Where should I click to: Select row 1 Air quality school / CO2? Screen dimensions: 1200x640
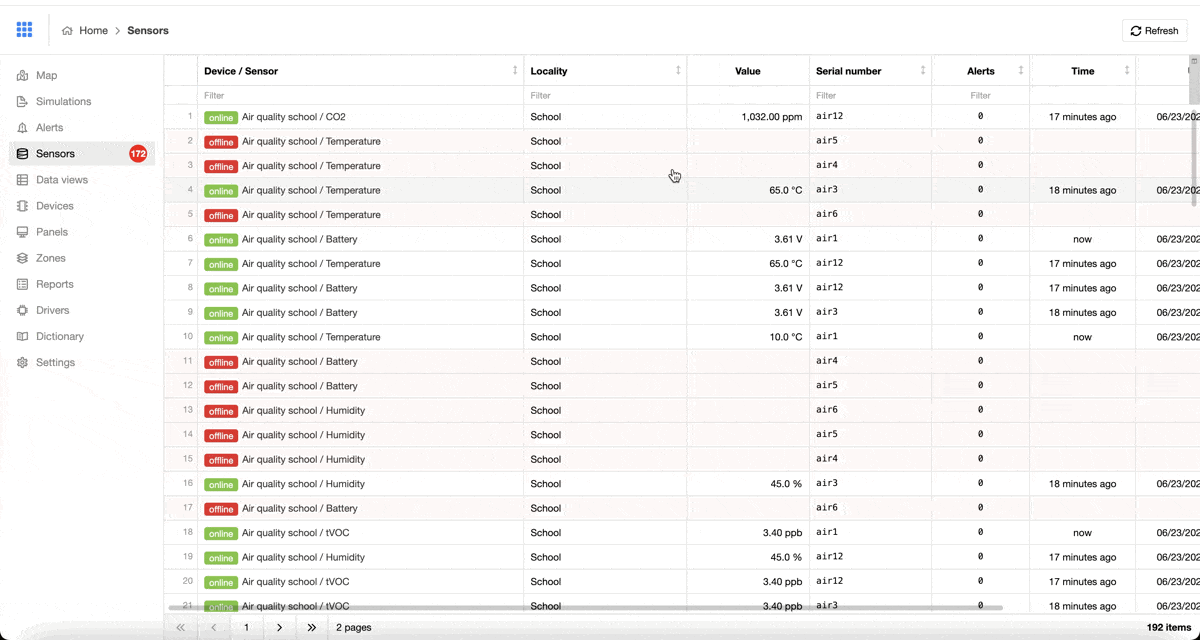click(x=682, y=117)
